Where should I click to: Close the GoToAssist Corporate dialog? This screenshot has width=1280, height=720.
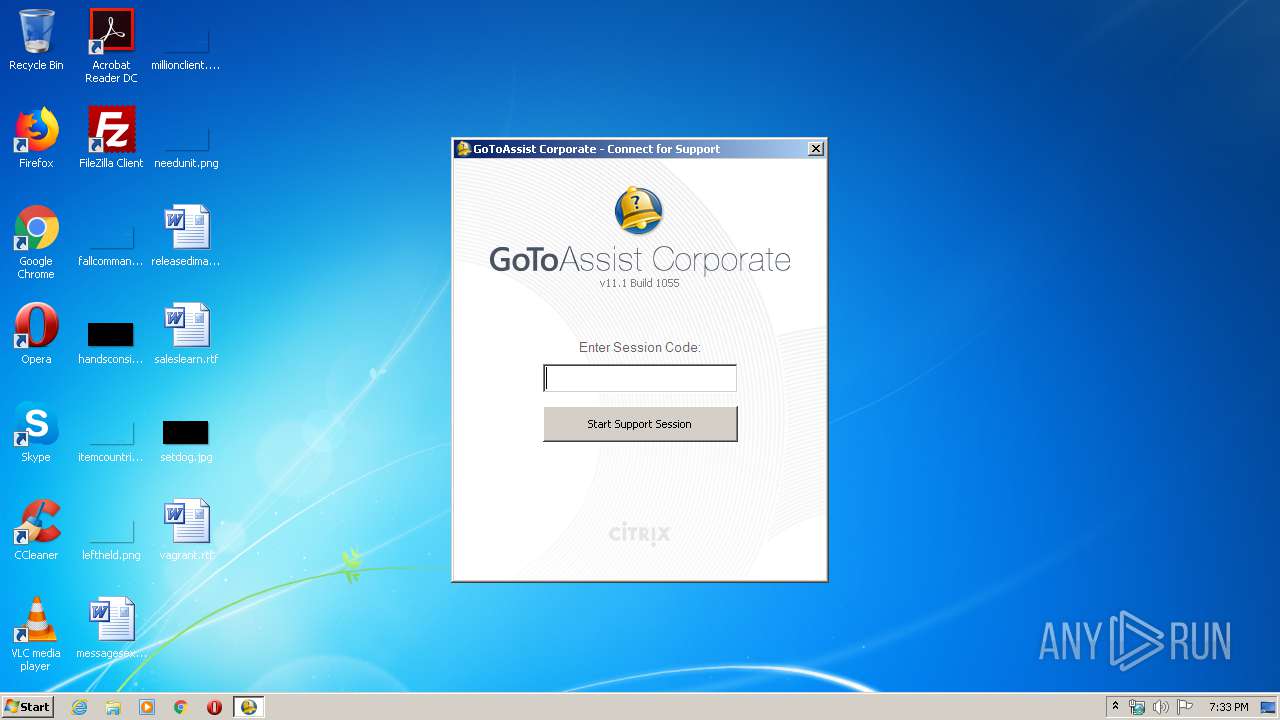(x=816, y=149)
